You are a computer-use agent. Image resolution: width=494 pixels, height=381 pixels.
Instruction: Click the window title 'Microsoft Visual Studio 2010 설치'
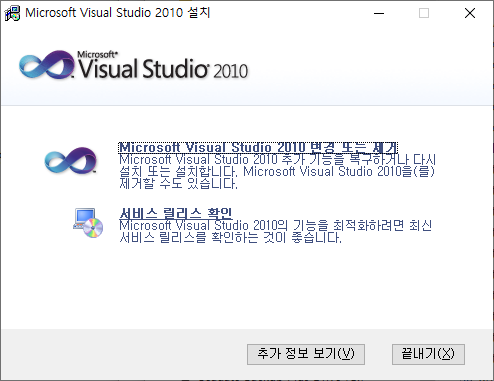coord(118,13)
